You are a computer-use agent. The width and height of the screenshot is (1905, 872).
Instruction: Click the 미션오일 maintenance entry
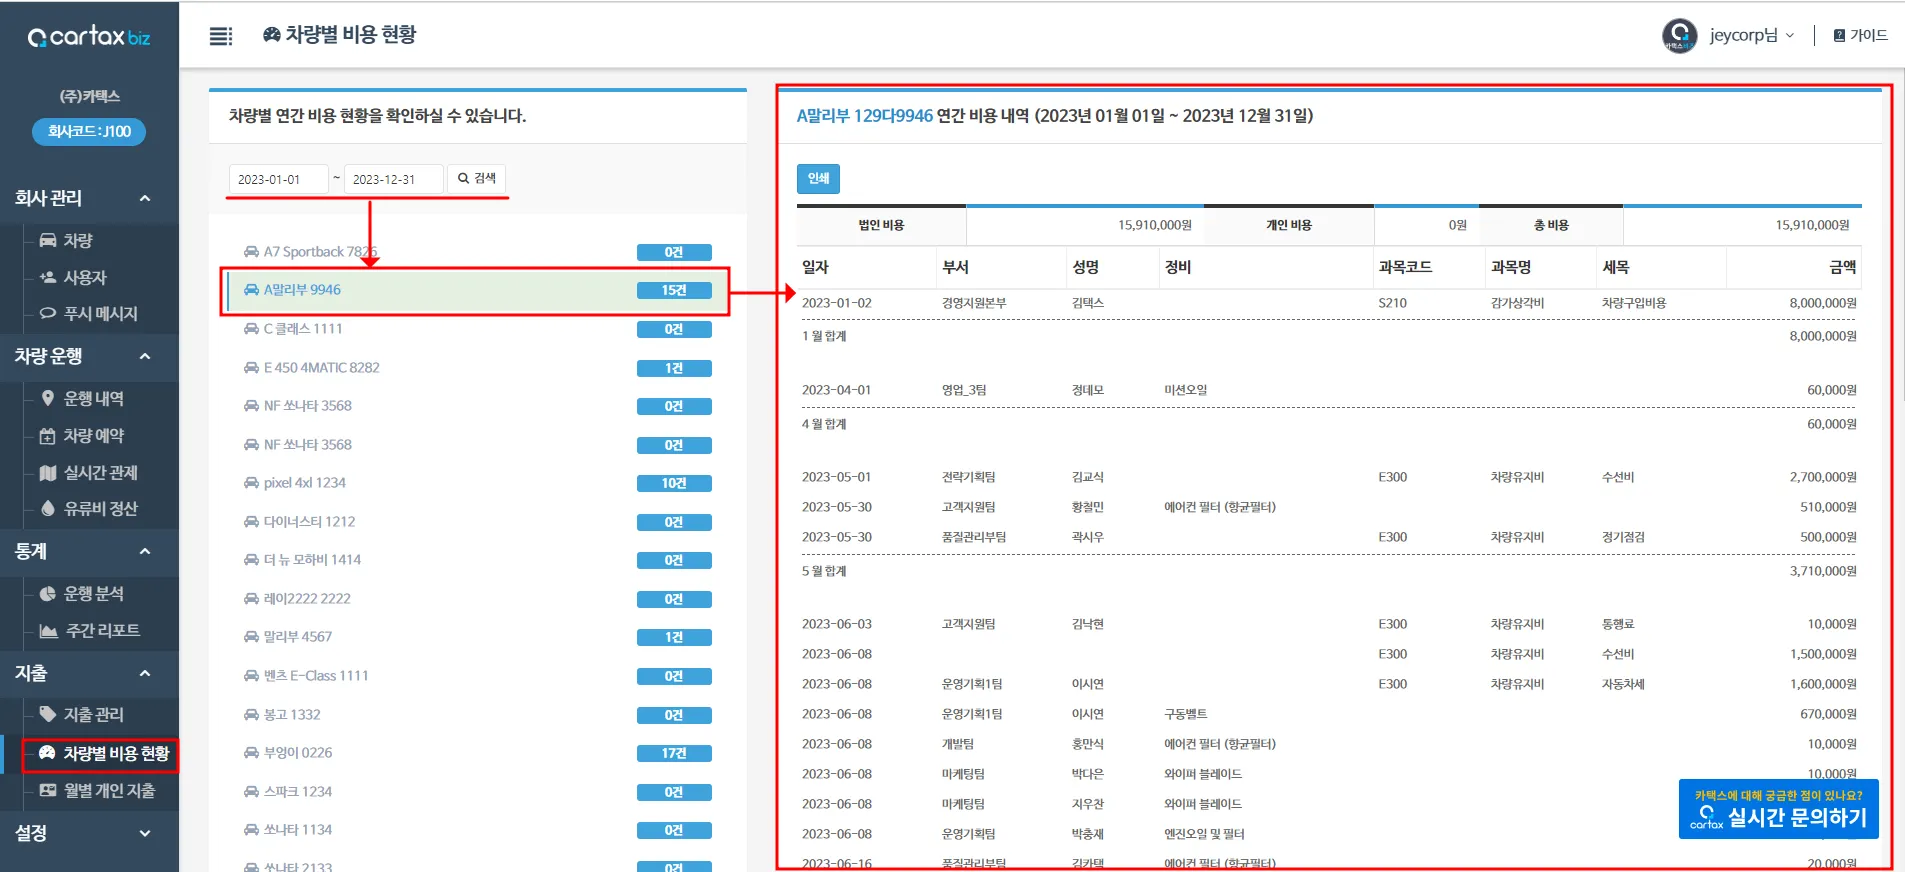(1185, 390)
